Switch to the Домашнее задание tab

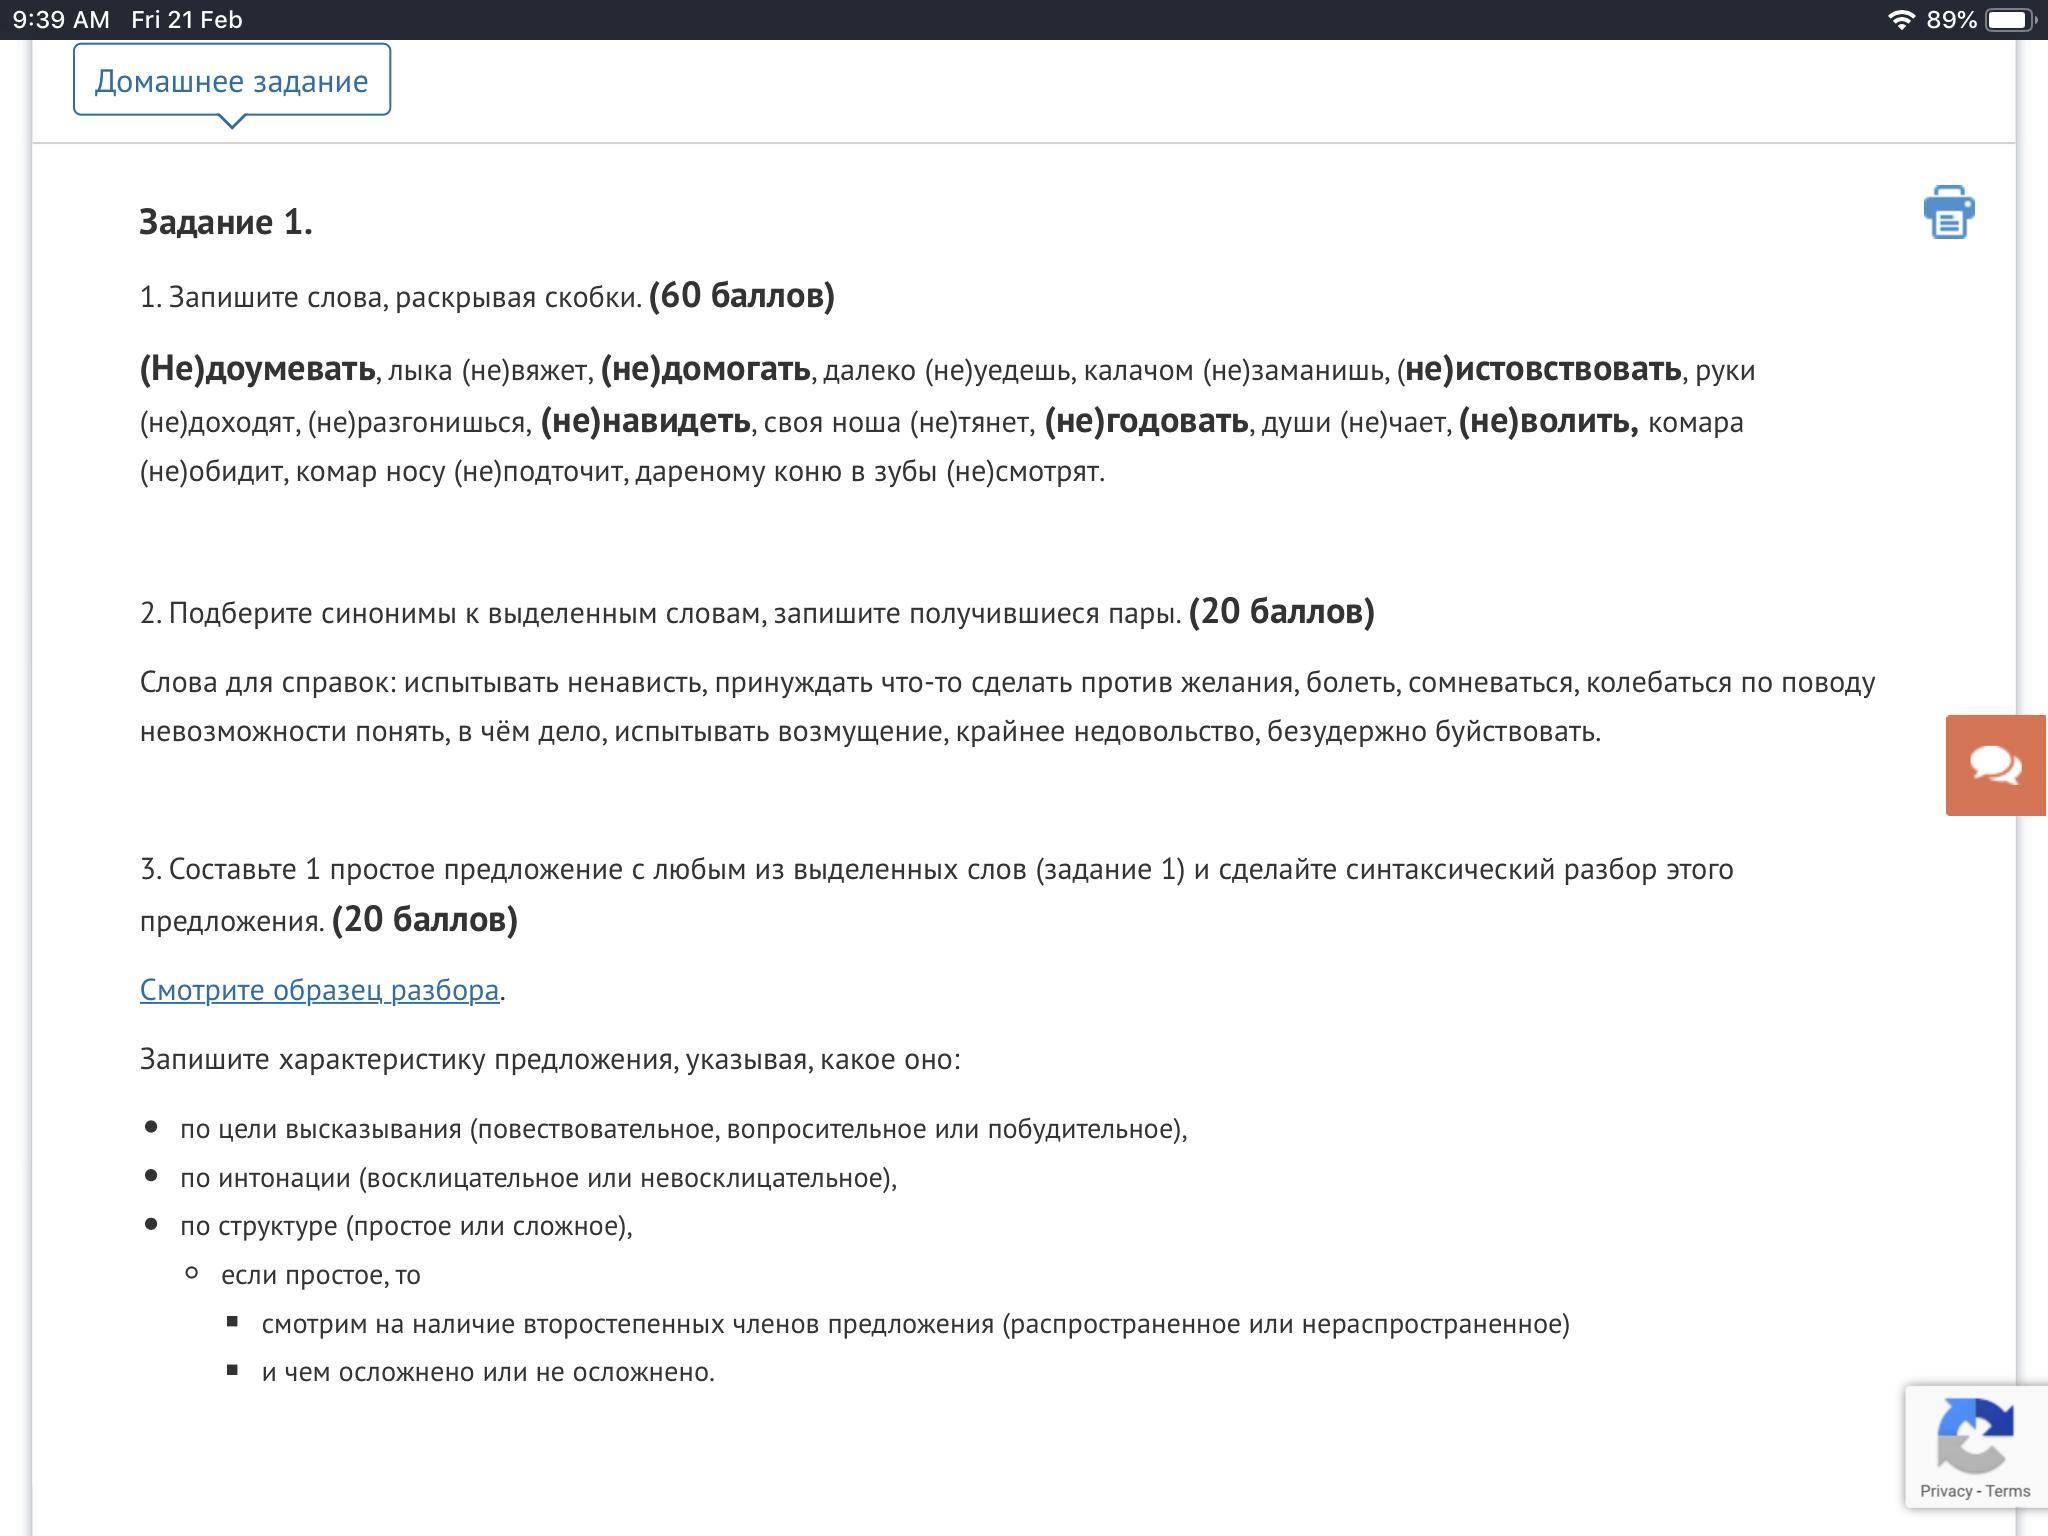click(x=231, y=80)
